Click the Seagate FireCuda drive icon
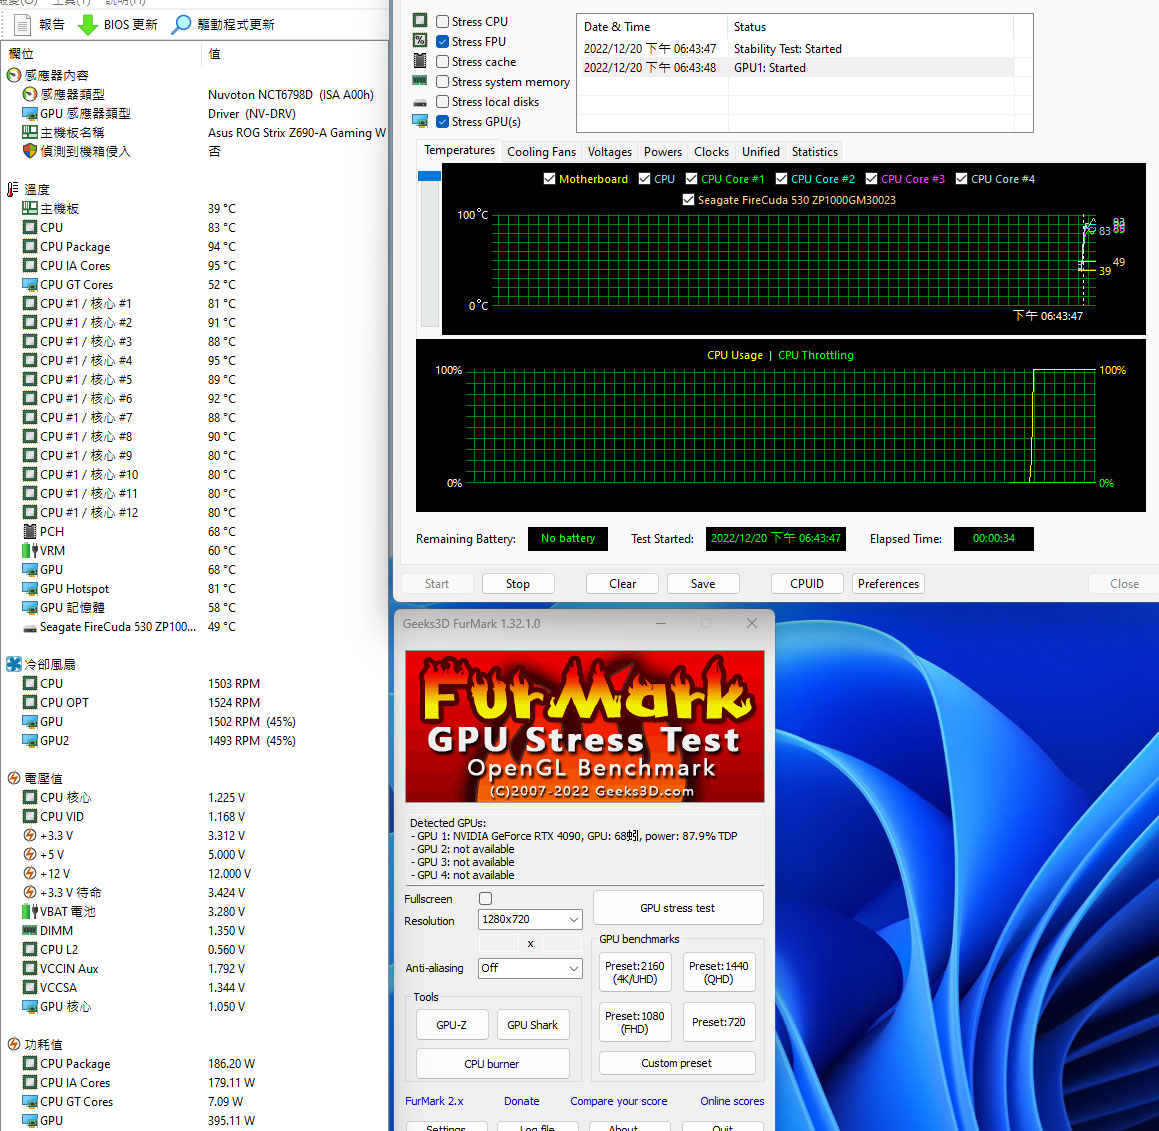The height and width of the screenshot is (1131, 1159). pos(30,628)
